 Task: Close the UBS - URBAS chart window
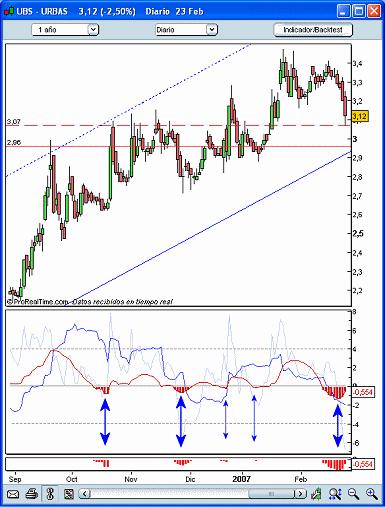(x=374, y=11)
